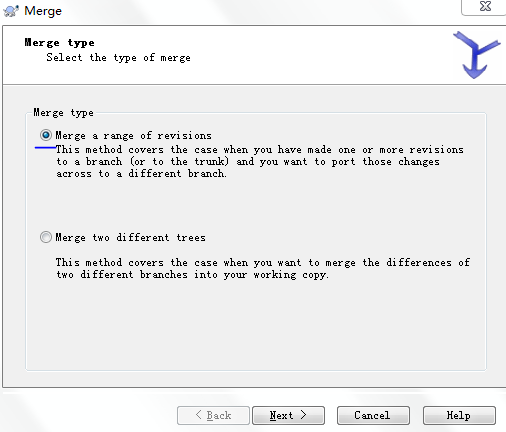Click description starting 'This method covers...one or more revisions'
The image size is (506, 432).
pyautogui.click(x=260, y=162)
